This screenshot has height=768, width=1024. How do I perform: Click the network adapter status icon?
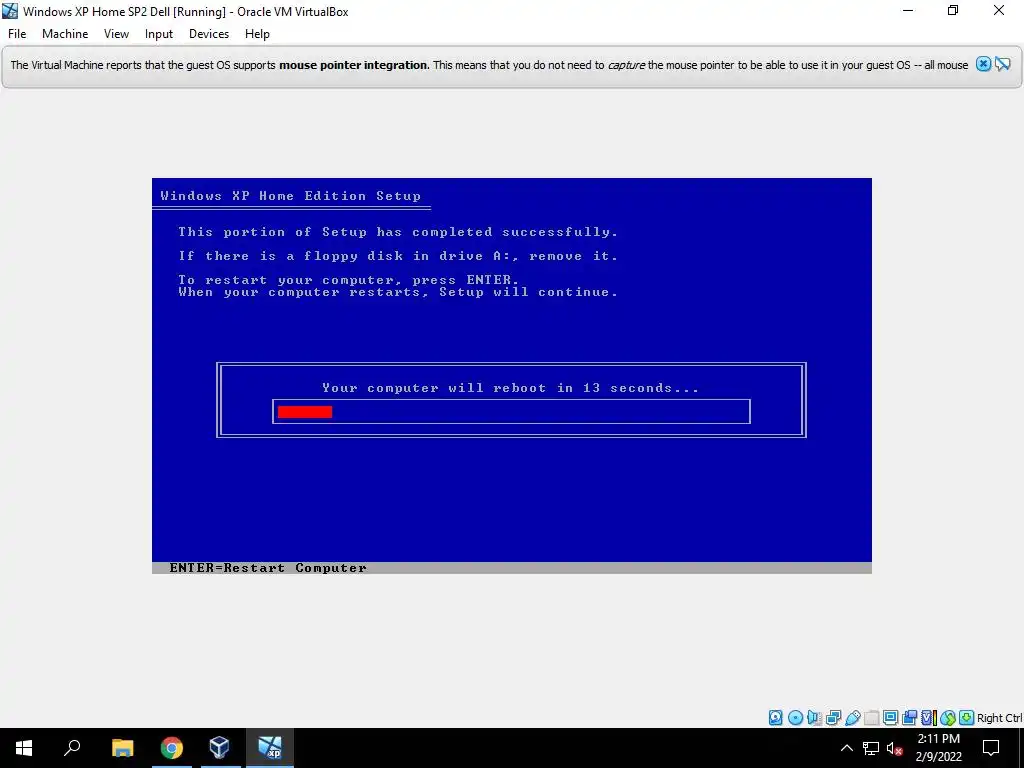coord(833,718)
